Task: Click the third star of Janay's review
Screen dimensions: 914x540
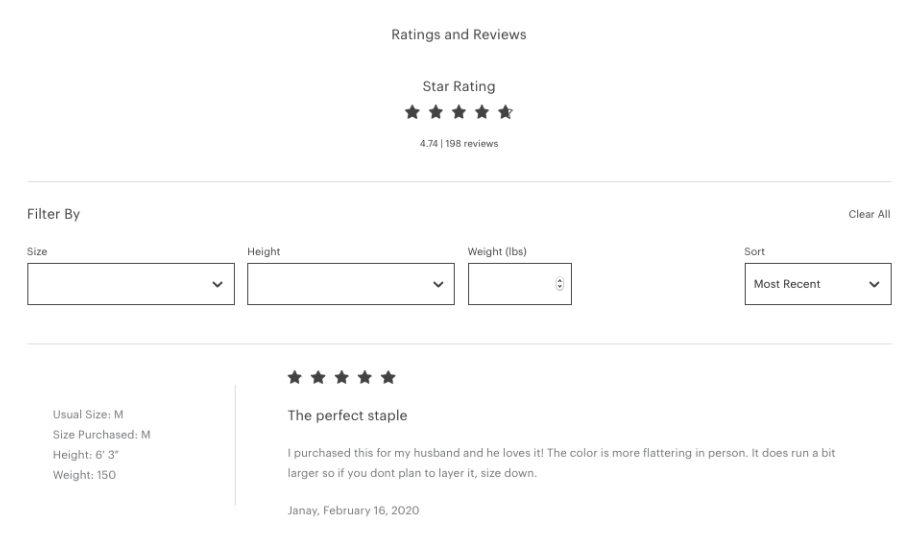Action: pyautogui.click(x=342, y=377)
